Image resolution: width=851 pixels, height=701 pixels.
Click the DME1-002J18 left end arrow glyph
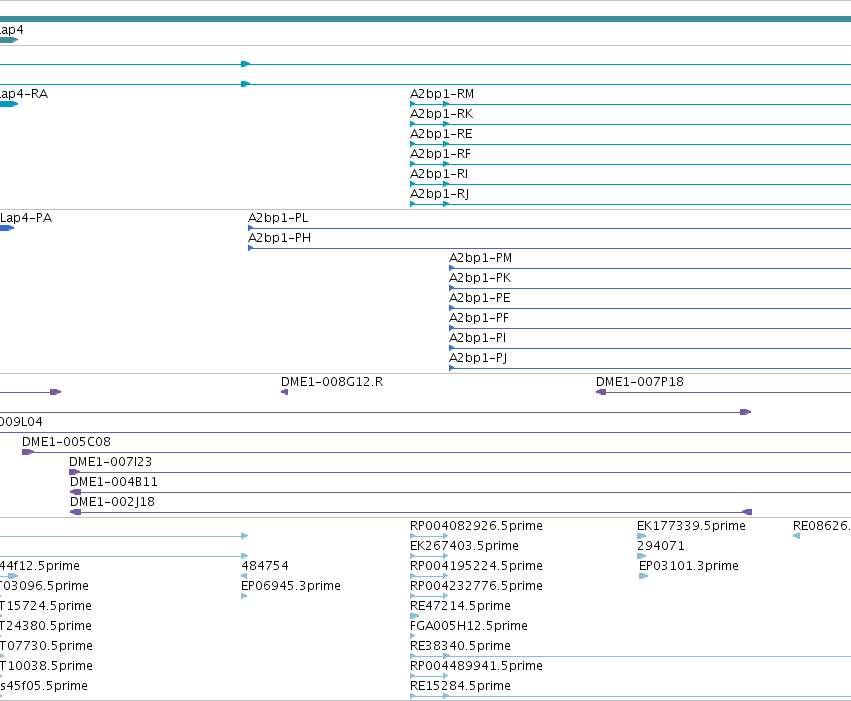[75, 512]
